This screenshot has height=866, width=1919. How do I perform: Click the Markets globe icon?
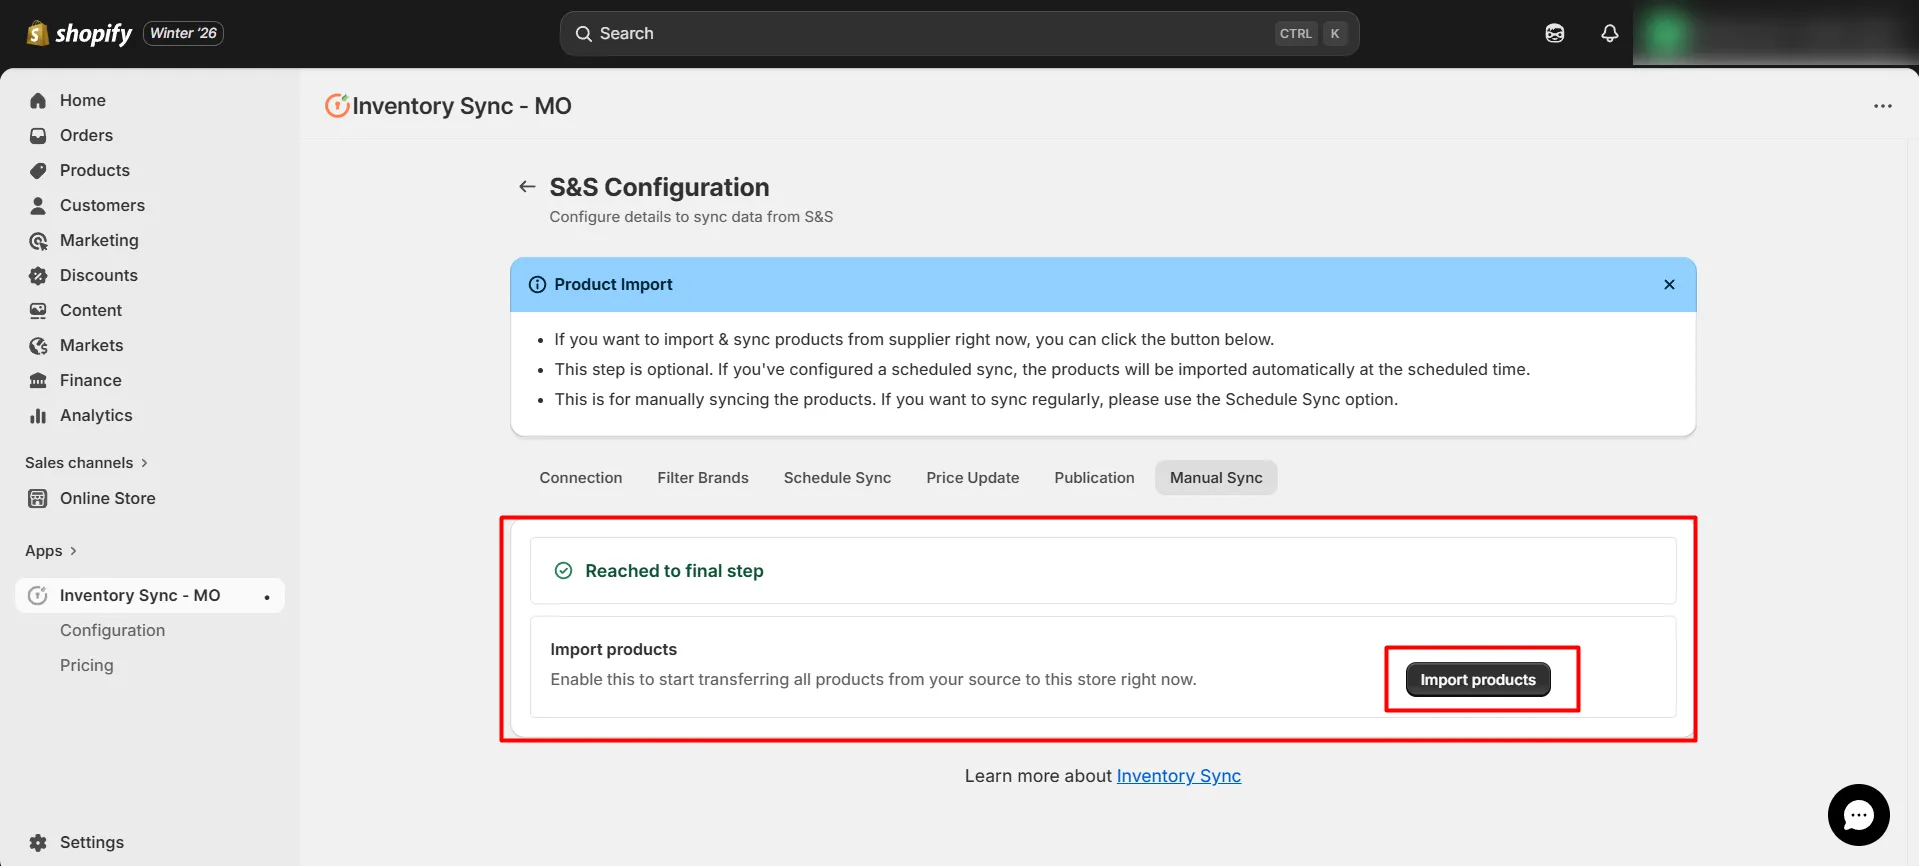(38, 345)
